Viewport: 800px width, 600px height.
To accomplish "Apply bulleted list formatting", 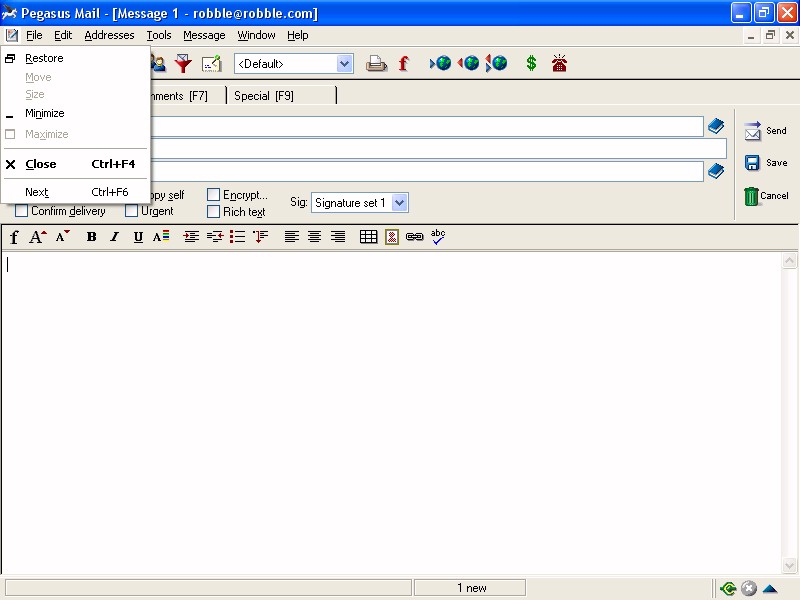I will (x=237, y=237).
